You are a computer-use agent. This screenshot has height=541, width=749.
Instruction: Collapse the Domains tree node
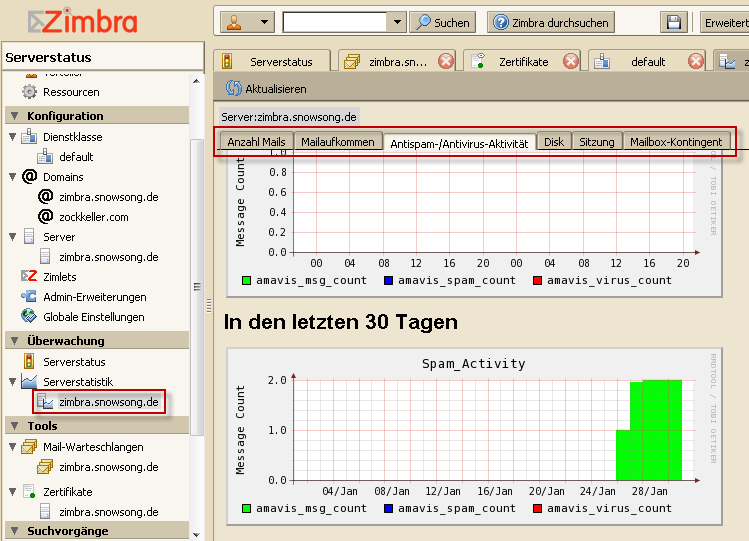point(12,177)
